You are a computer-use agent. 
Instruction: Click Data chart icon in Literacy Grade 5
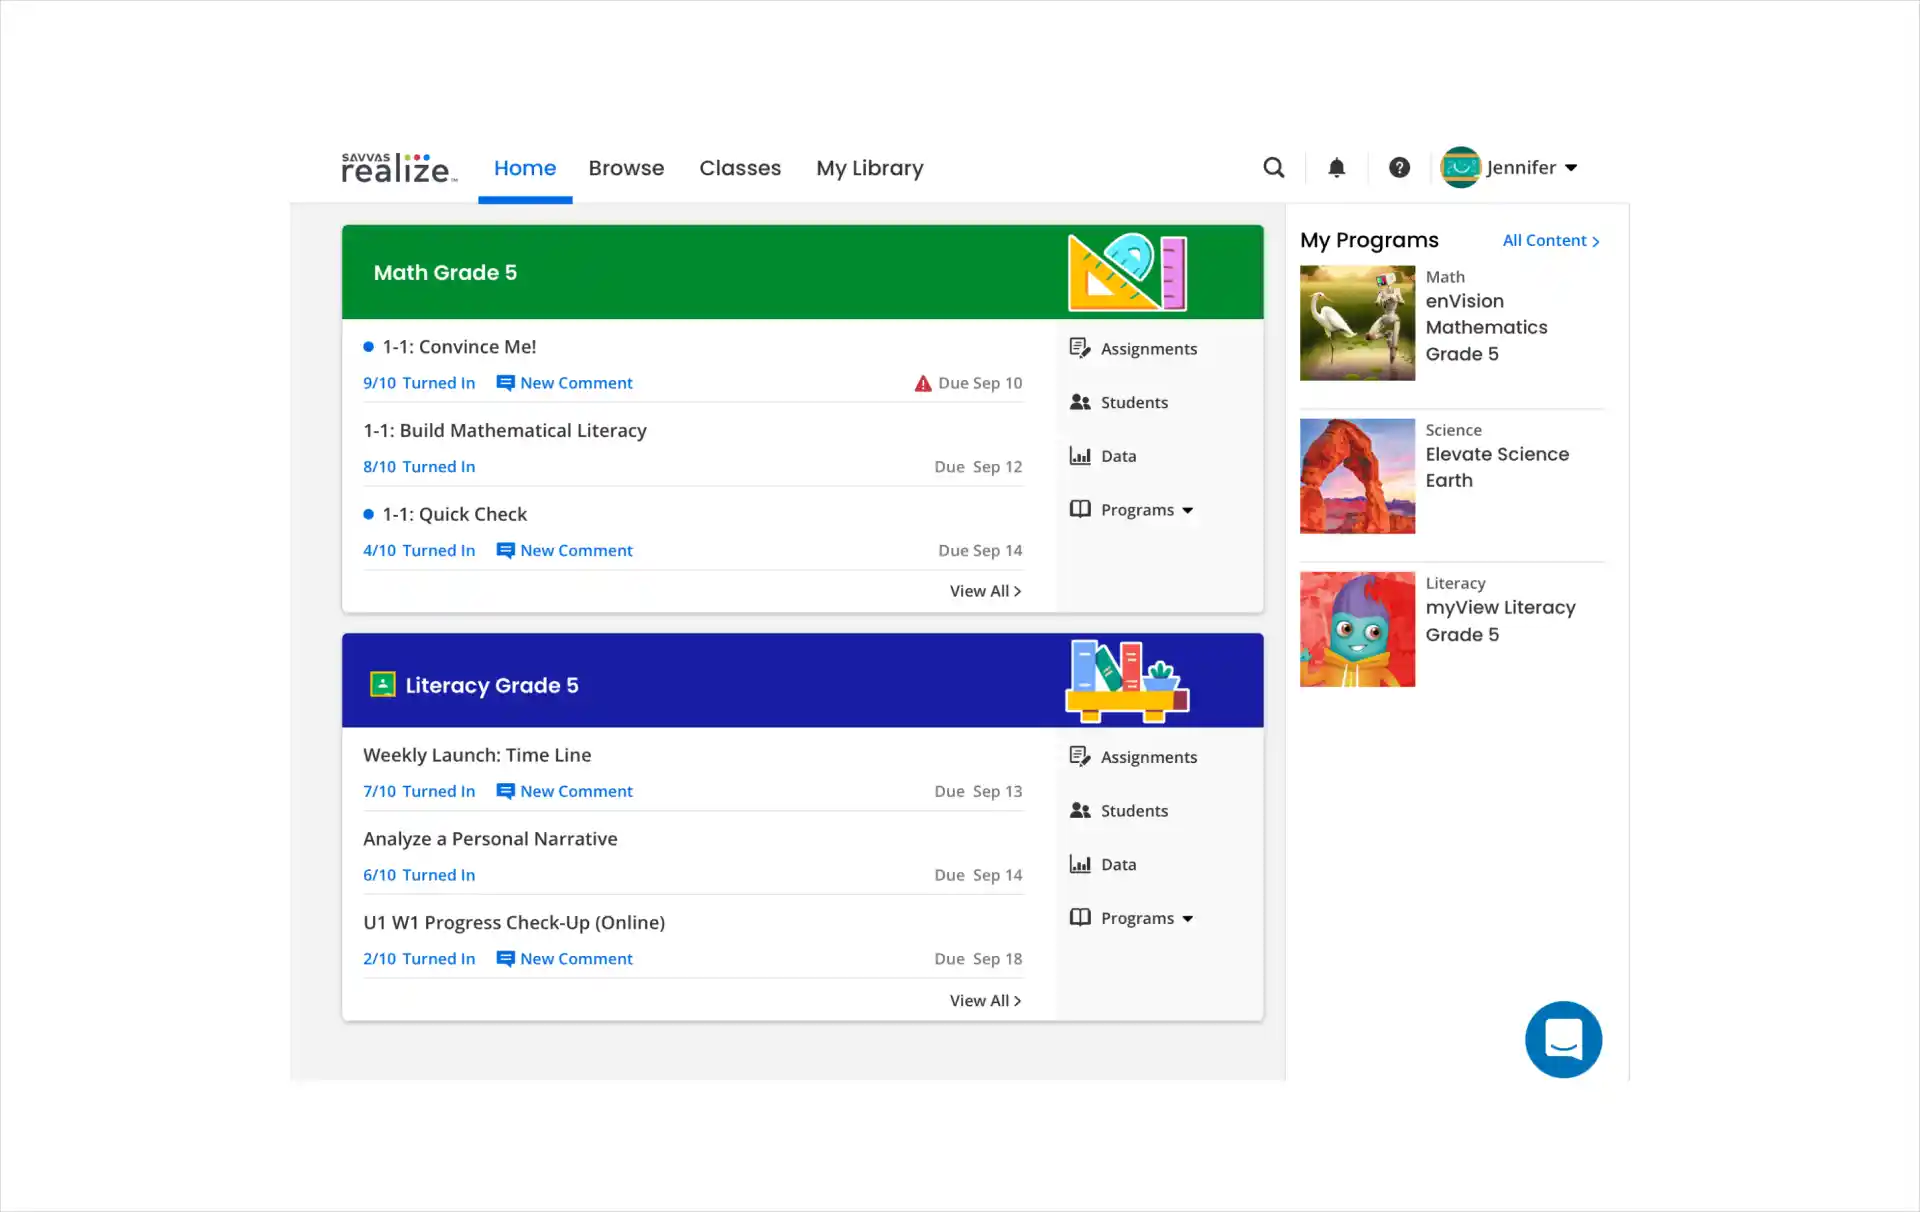pos(1080,864)
